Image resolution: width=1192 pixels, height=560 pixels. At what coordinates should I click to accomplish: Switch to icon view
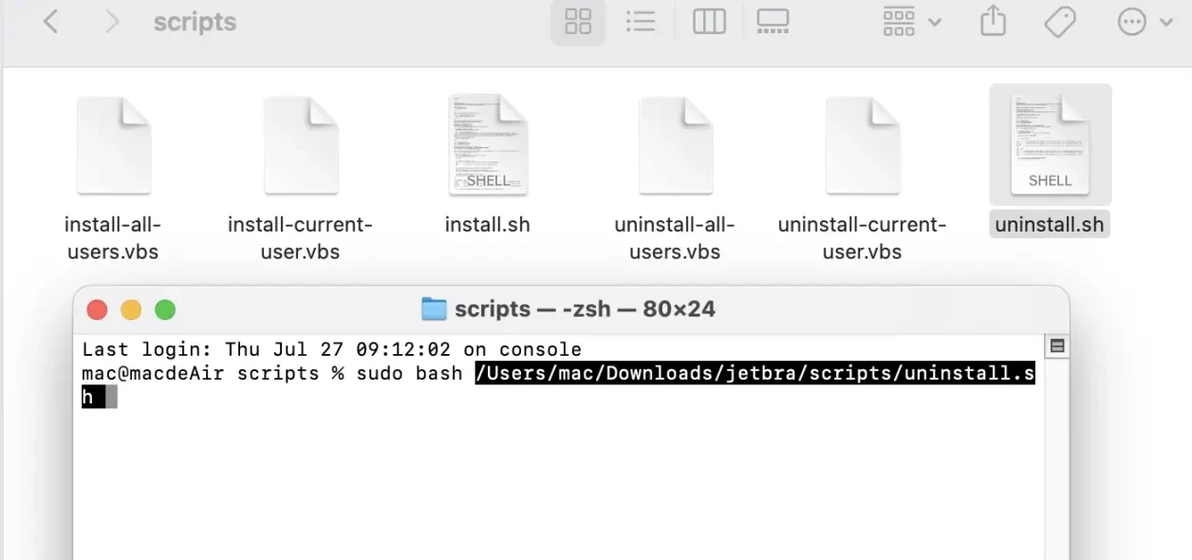(x=578, y=22)
